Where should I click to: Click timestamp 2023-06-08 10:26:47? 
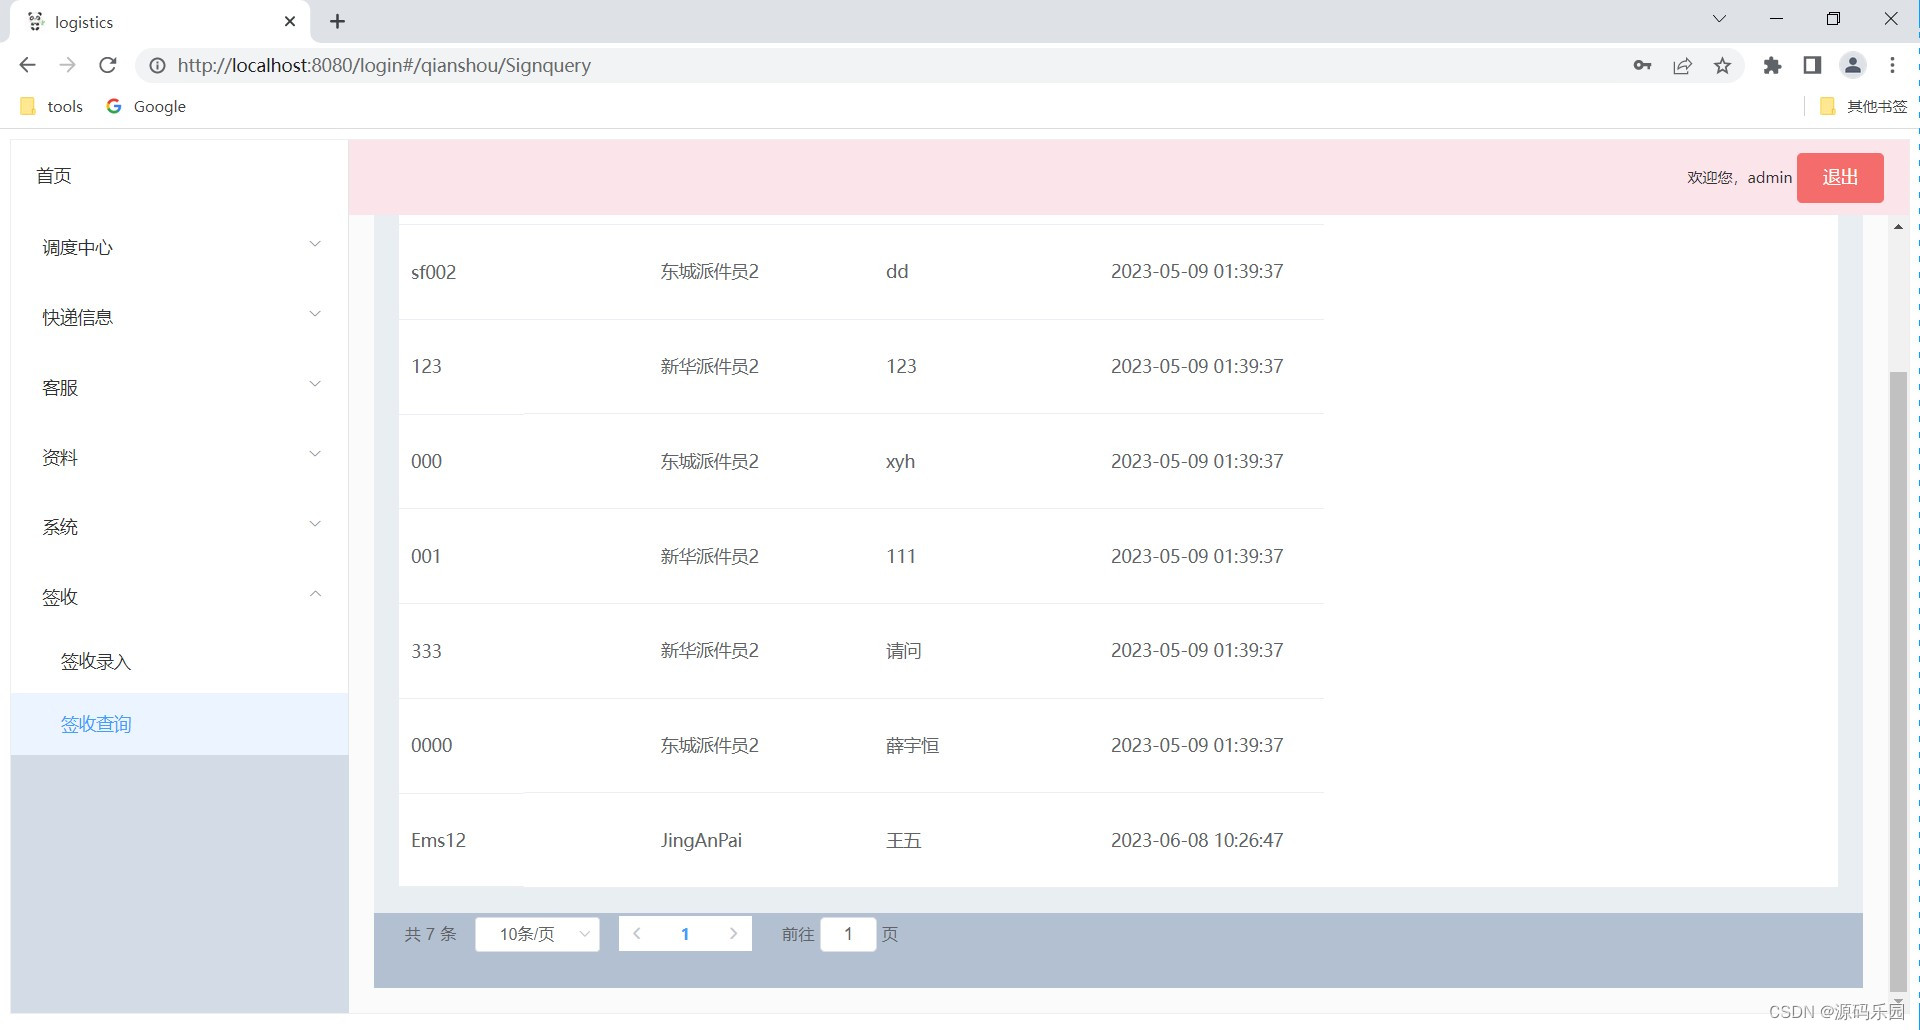click(1197, 840)
